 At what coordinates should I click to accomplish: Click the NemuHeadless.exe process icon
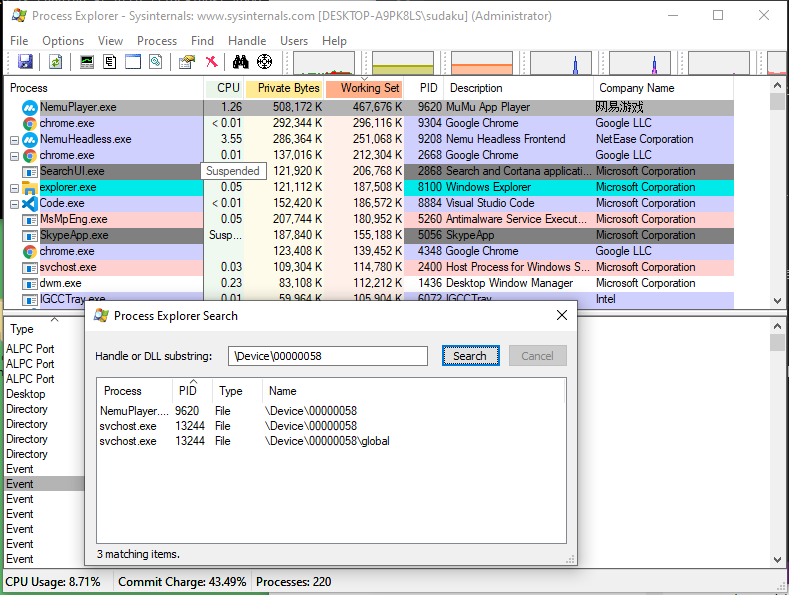pyautogui.click(x=30, y=139)
